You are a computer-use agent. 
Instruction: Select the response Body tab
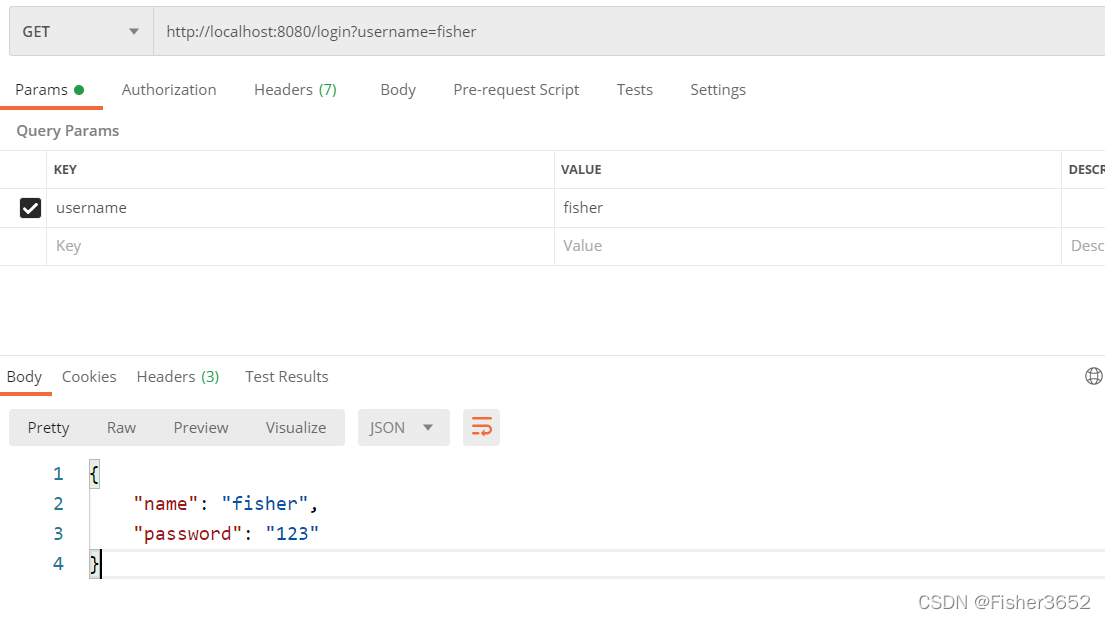pos(25,377)
